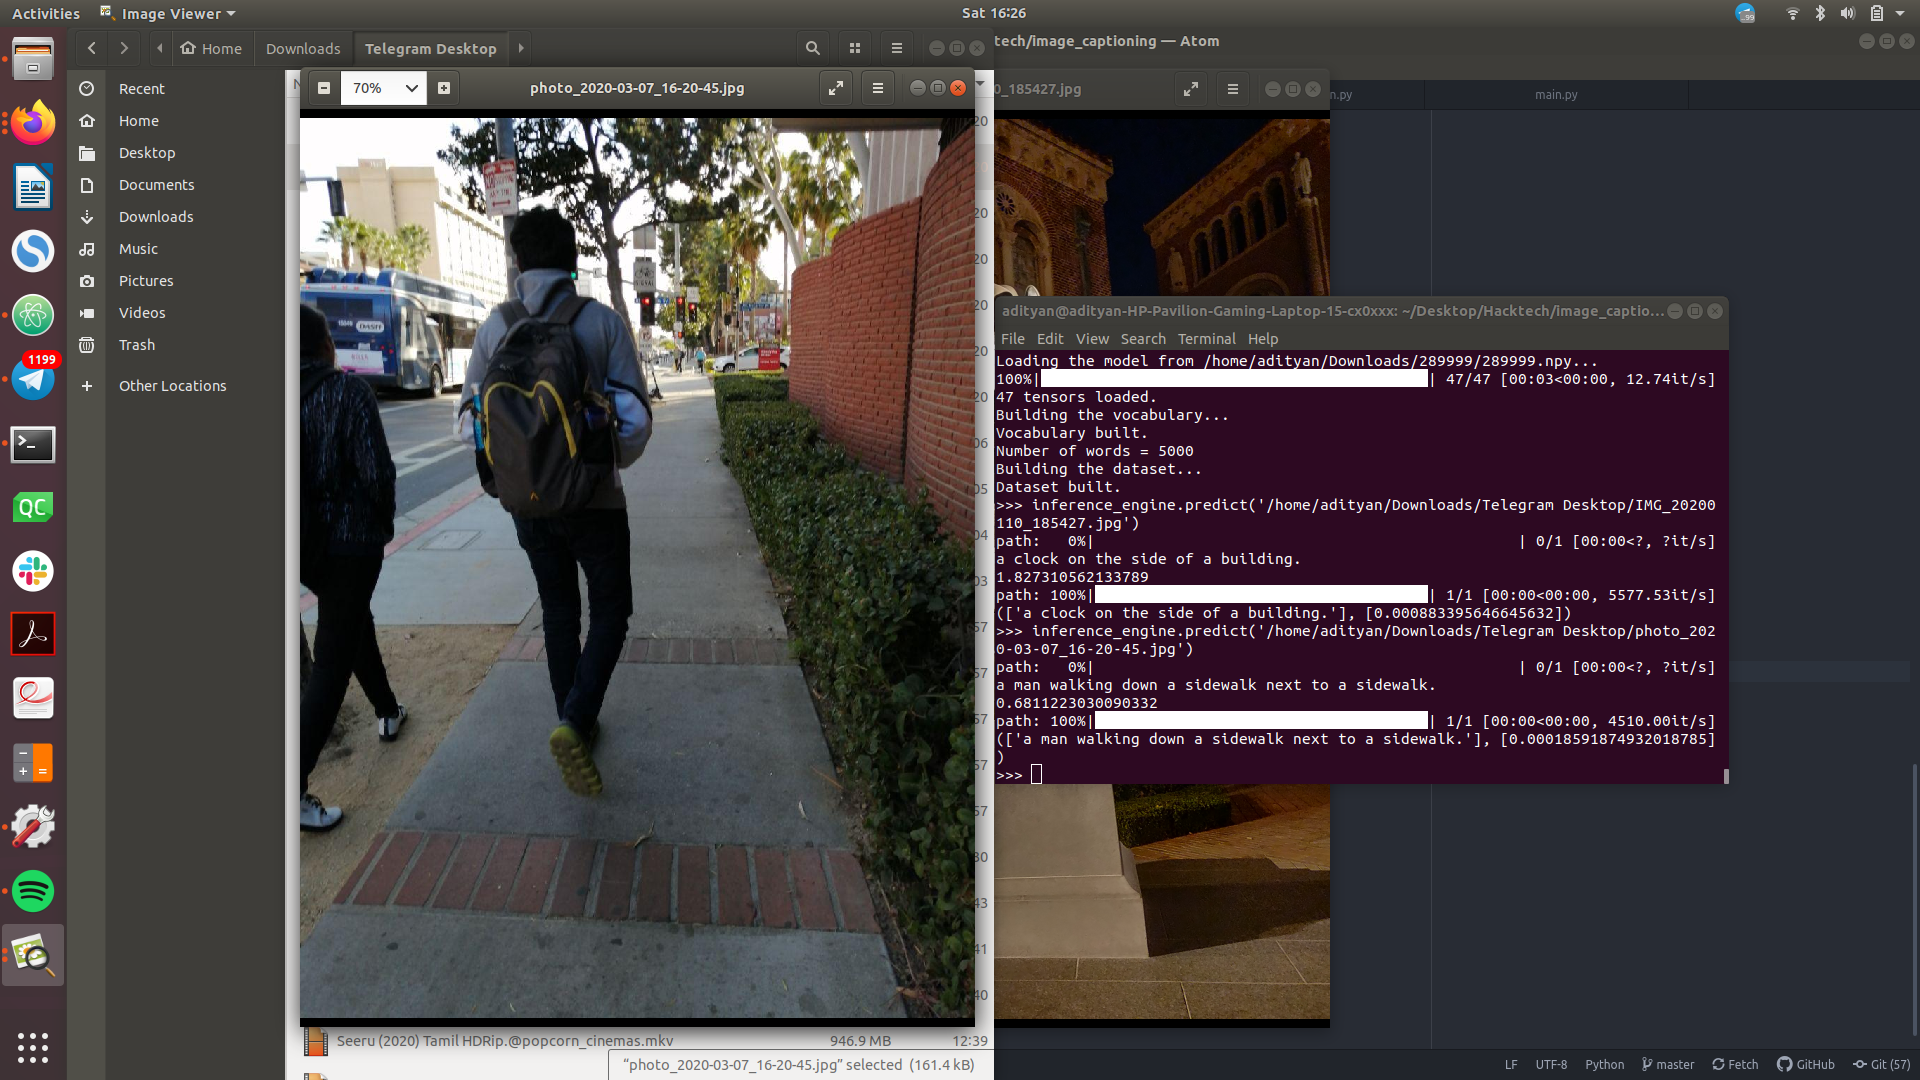The width and height of the screenshot is (1920, 1080).
Task: Open the Terminal menu in terminal
Action: pos(1206,339)
